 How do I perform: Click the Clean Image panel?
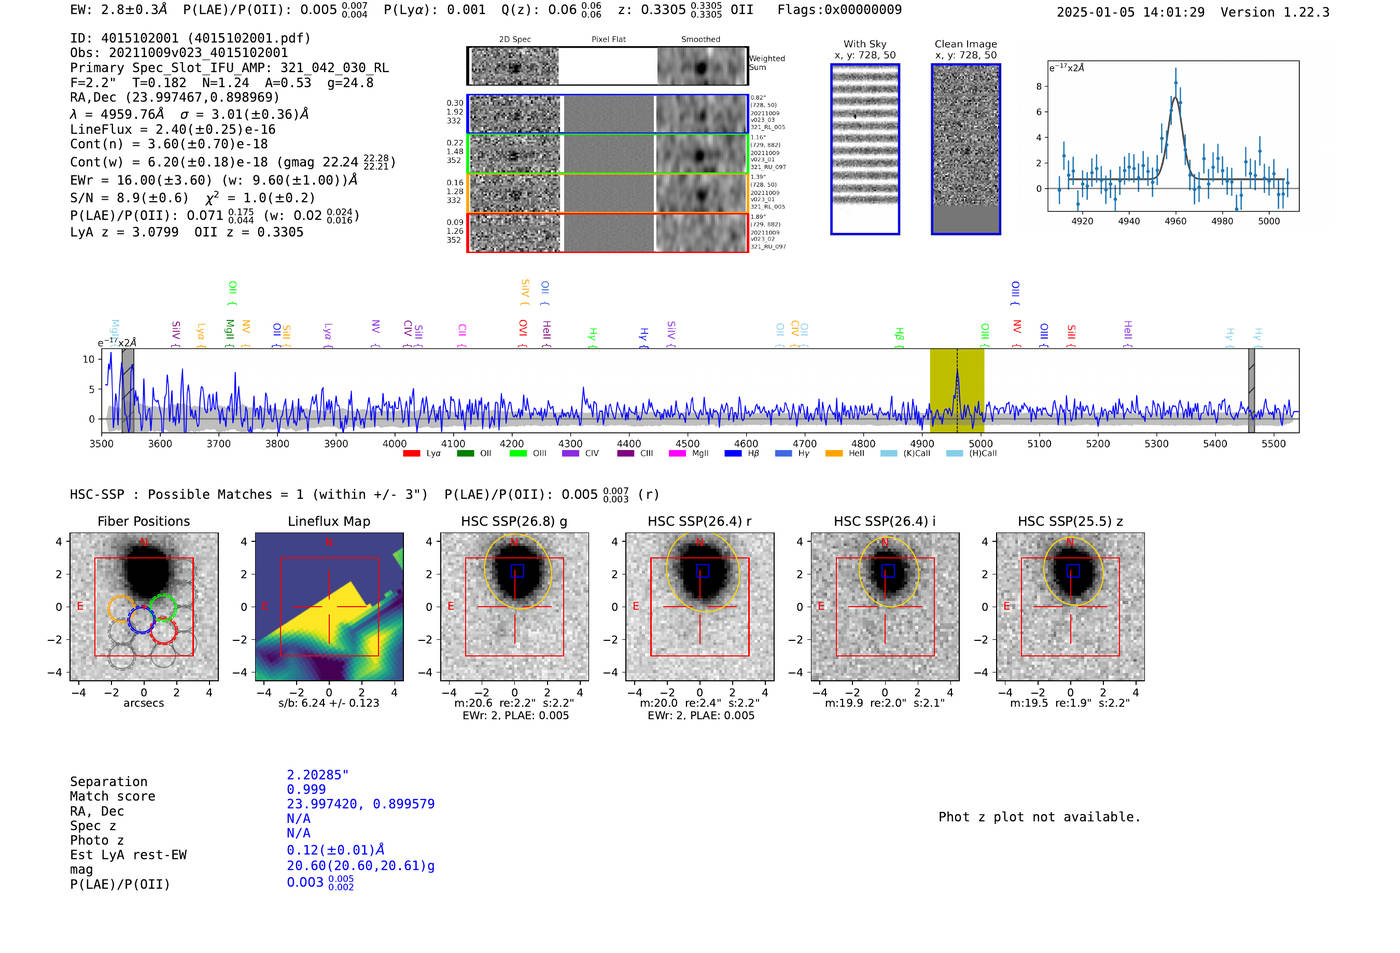click(966, 149)
